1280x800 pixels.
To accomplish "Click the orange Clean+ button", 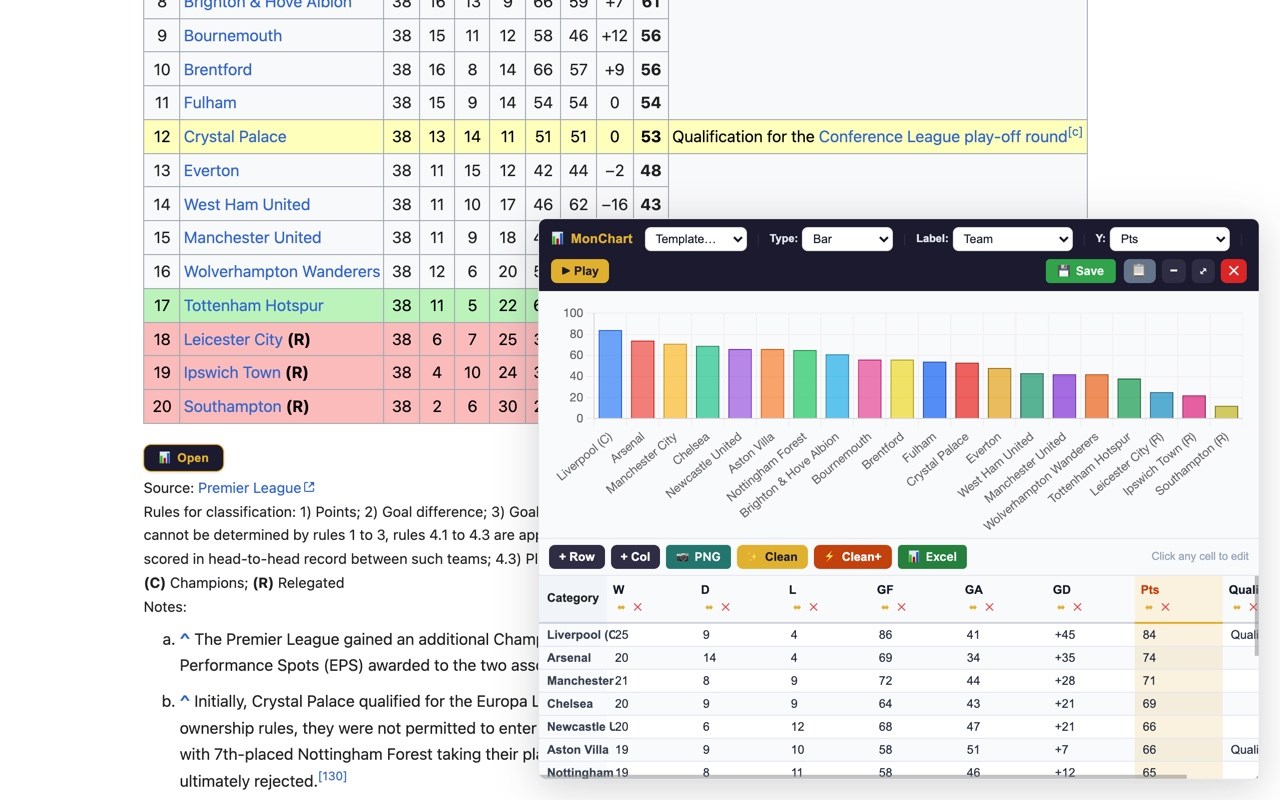I will [x=853, y=557].
